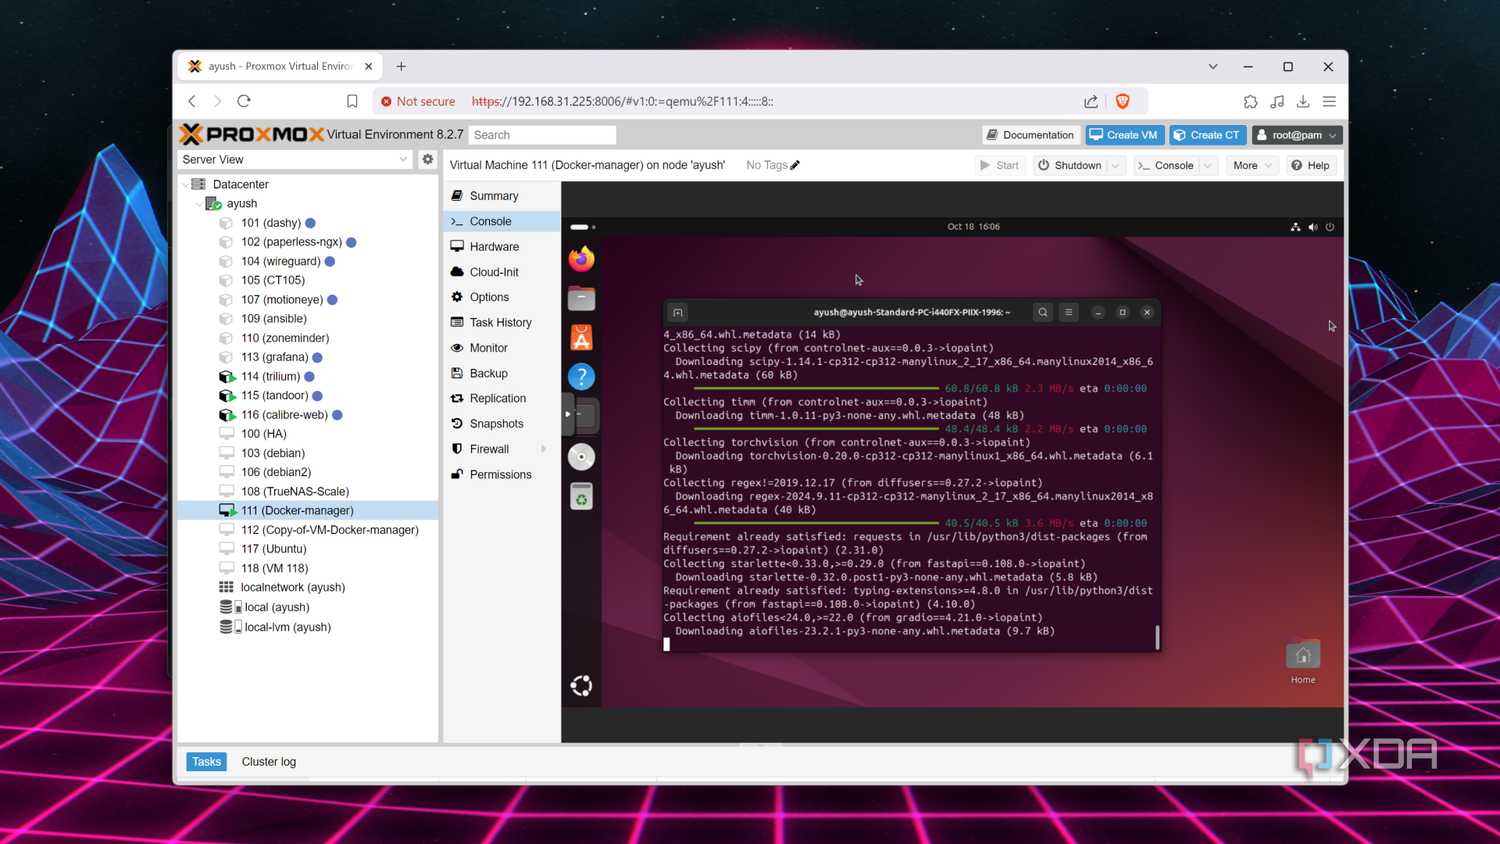1500x844 pixels.
Task: Open the Ubuntu clock Oct 18 16:06
Action: [973, 227]
